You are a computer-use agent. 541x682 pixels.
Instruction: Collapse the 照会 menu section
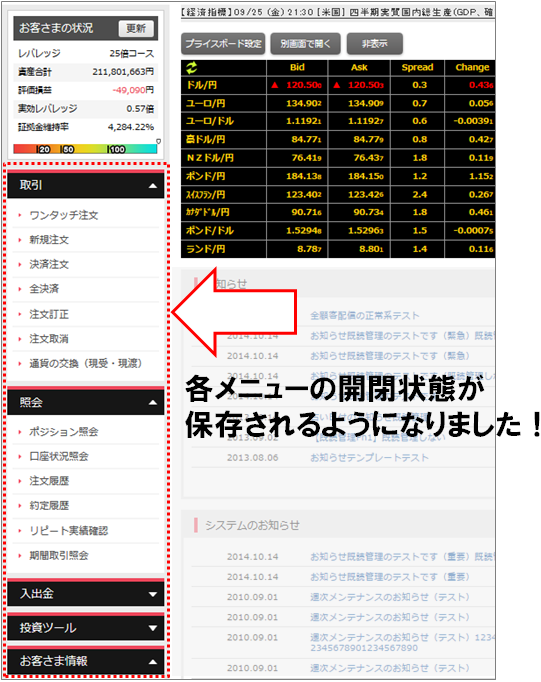(x=86, y=402)
